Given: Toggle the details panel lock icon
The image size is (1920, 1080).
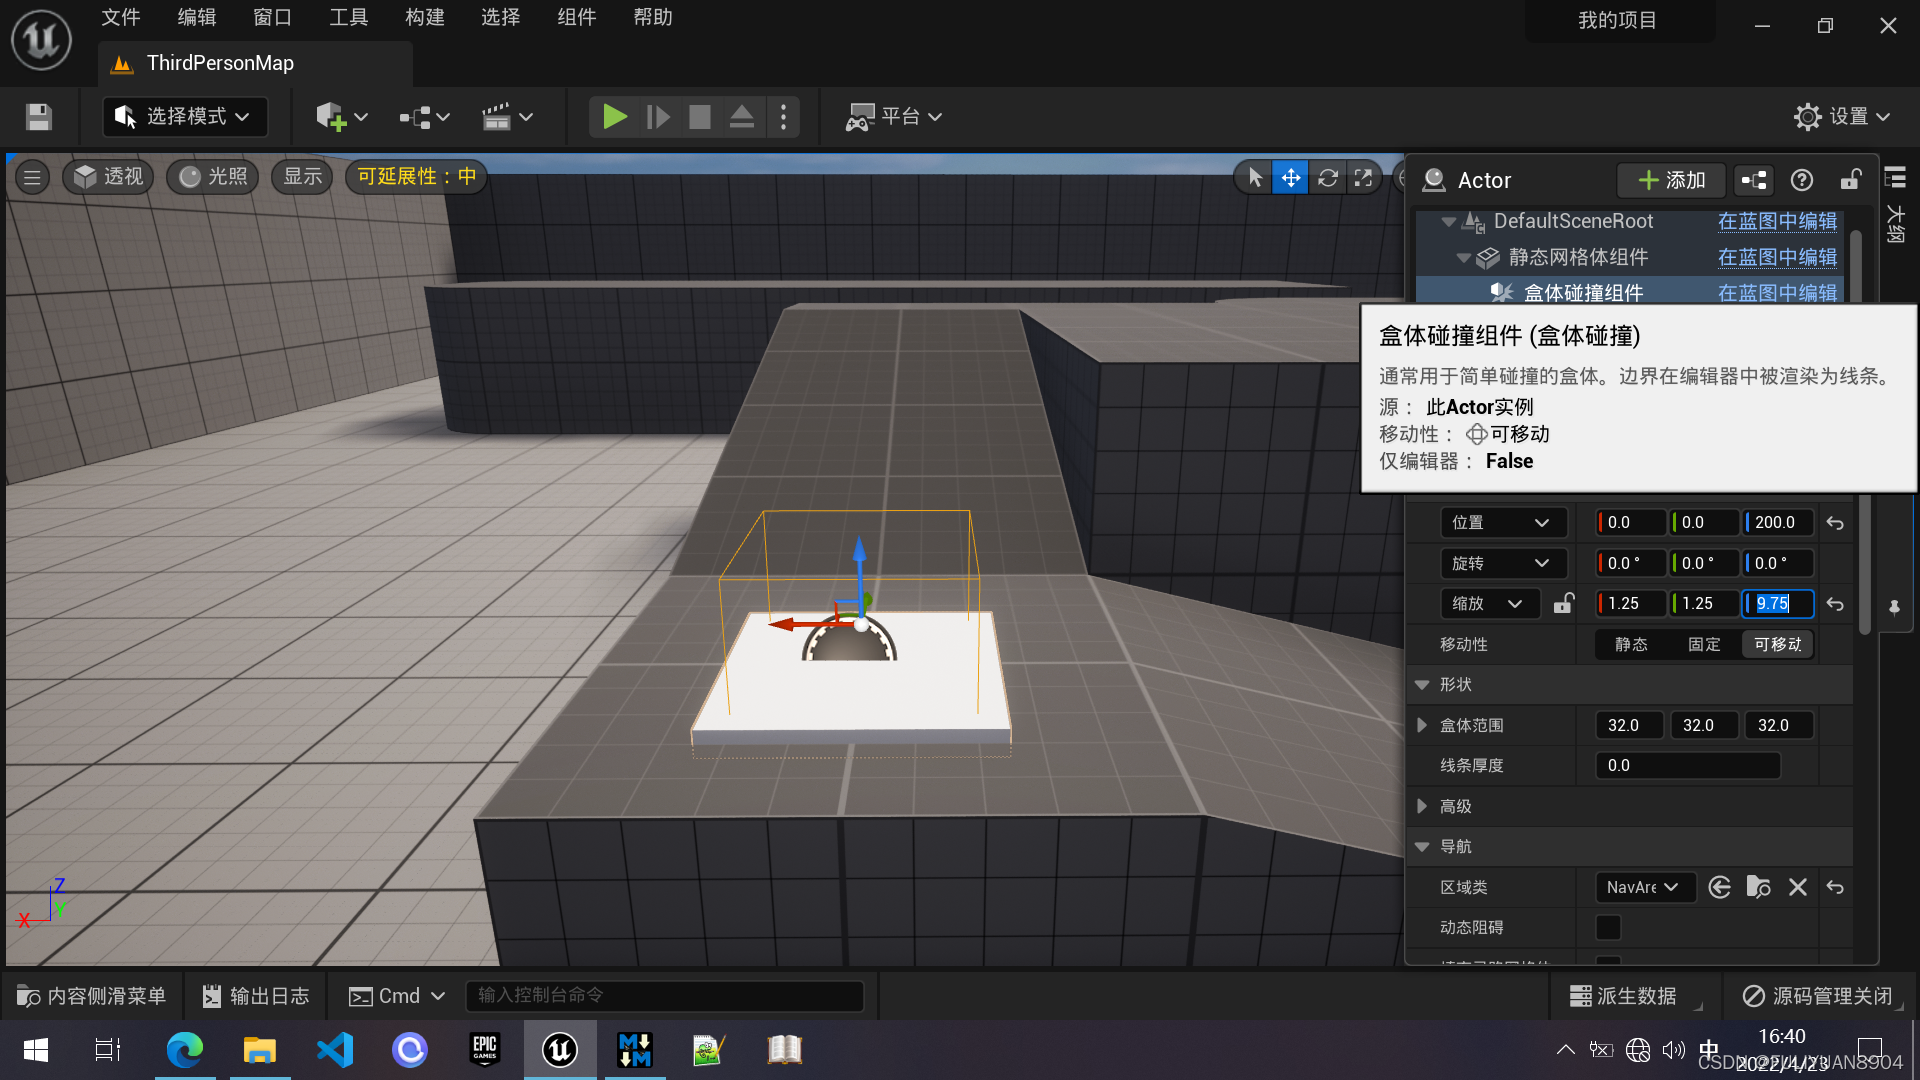Looking at the screenshot, I should (1850, 180).
